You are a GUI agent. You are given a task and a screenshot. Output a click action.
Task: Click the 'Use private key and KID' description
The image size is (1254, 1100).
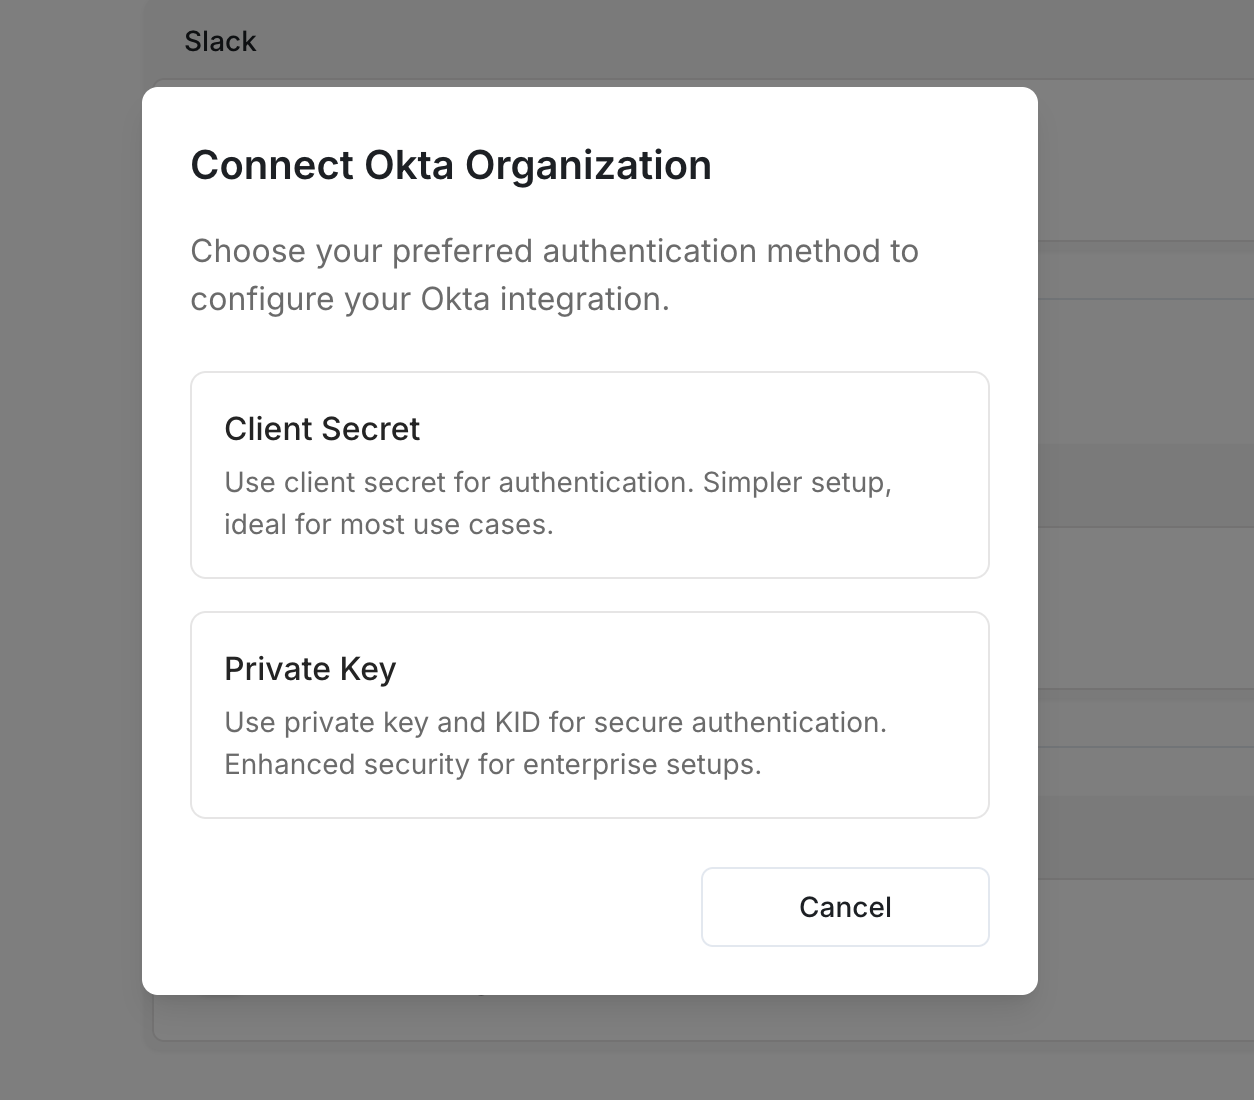pos(555,743)
